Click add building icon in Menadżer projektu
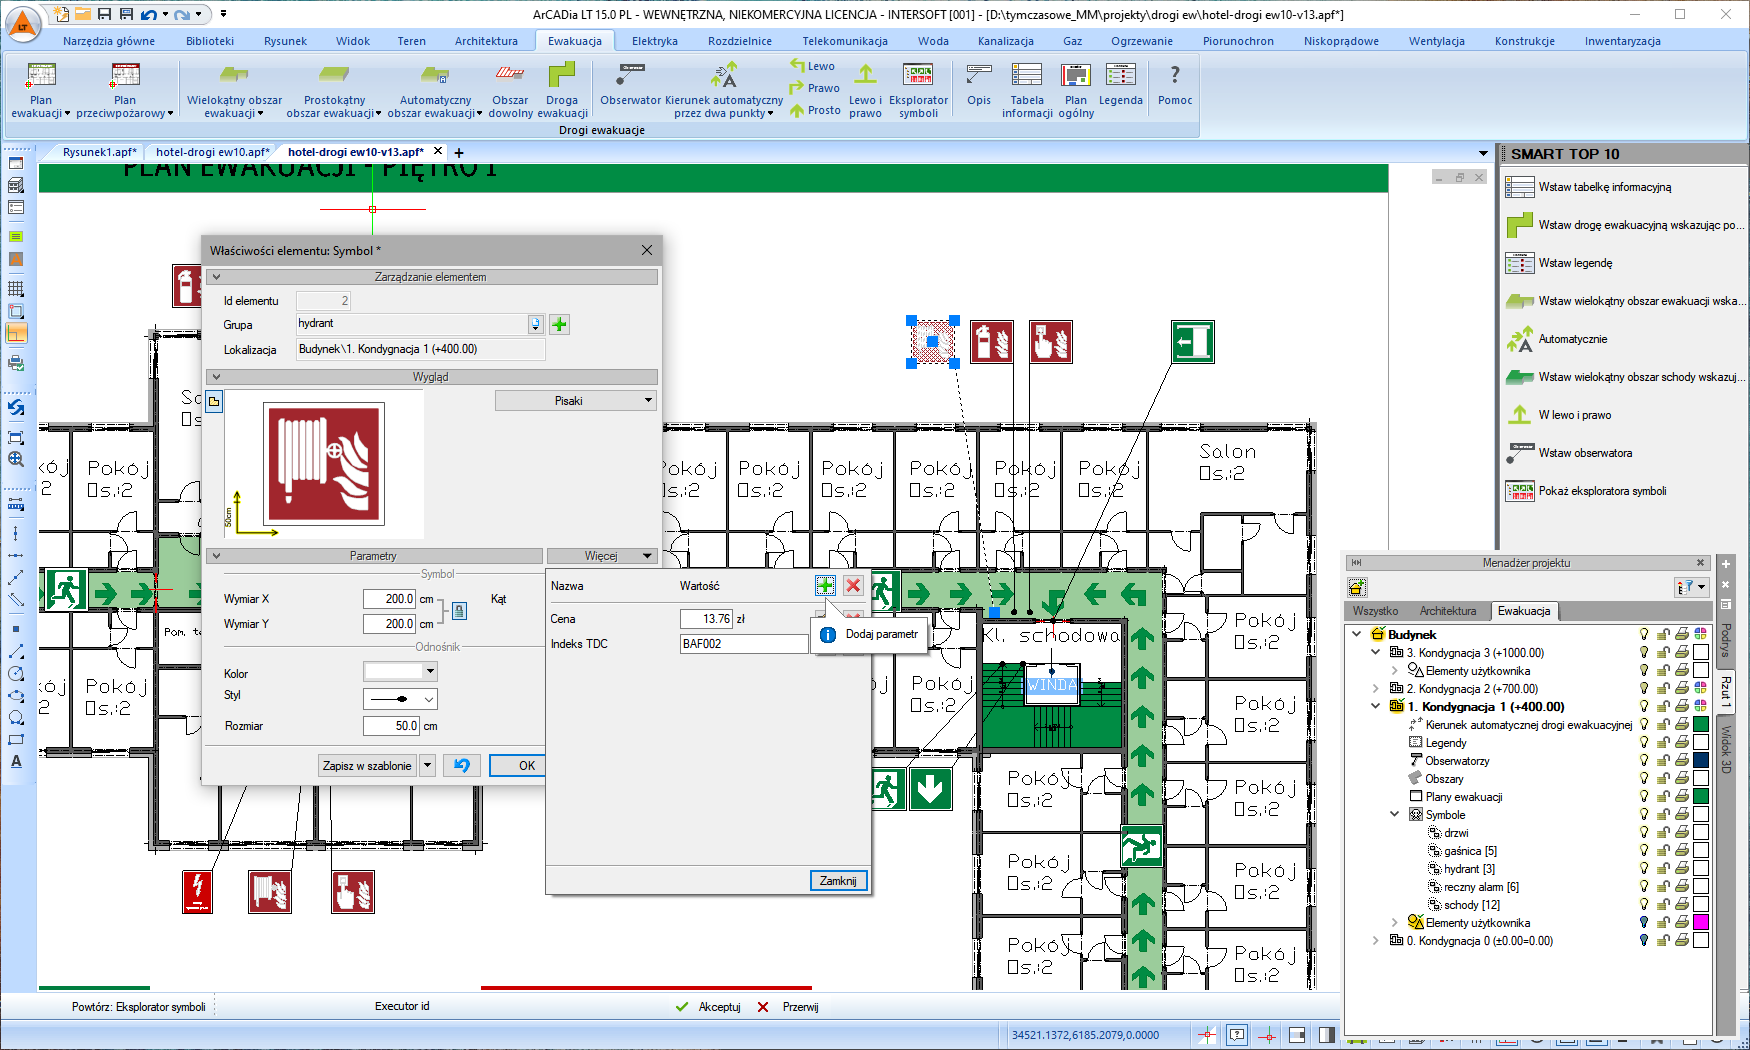 [1357, 587]
